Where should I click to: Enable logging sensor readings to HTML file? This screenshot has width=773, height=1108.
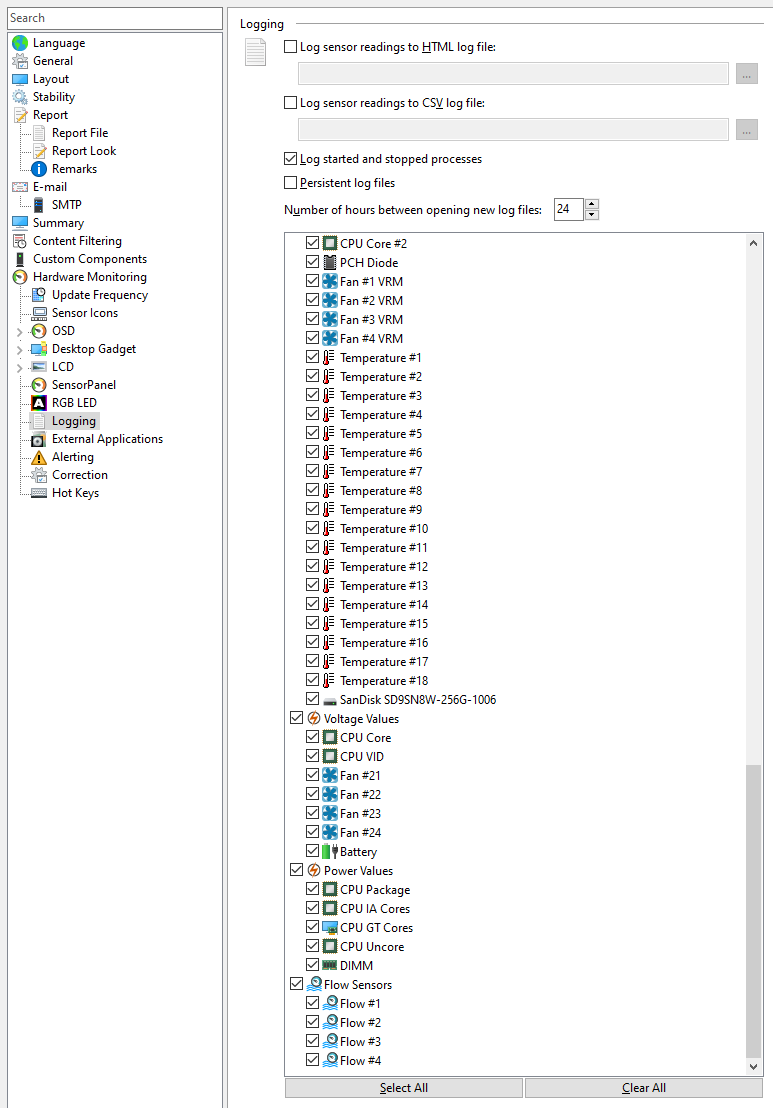291,47
